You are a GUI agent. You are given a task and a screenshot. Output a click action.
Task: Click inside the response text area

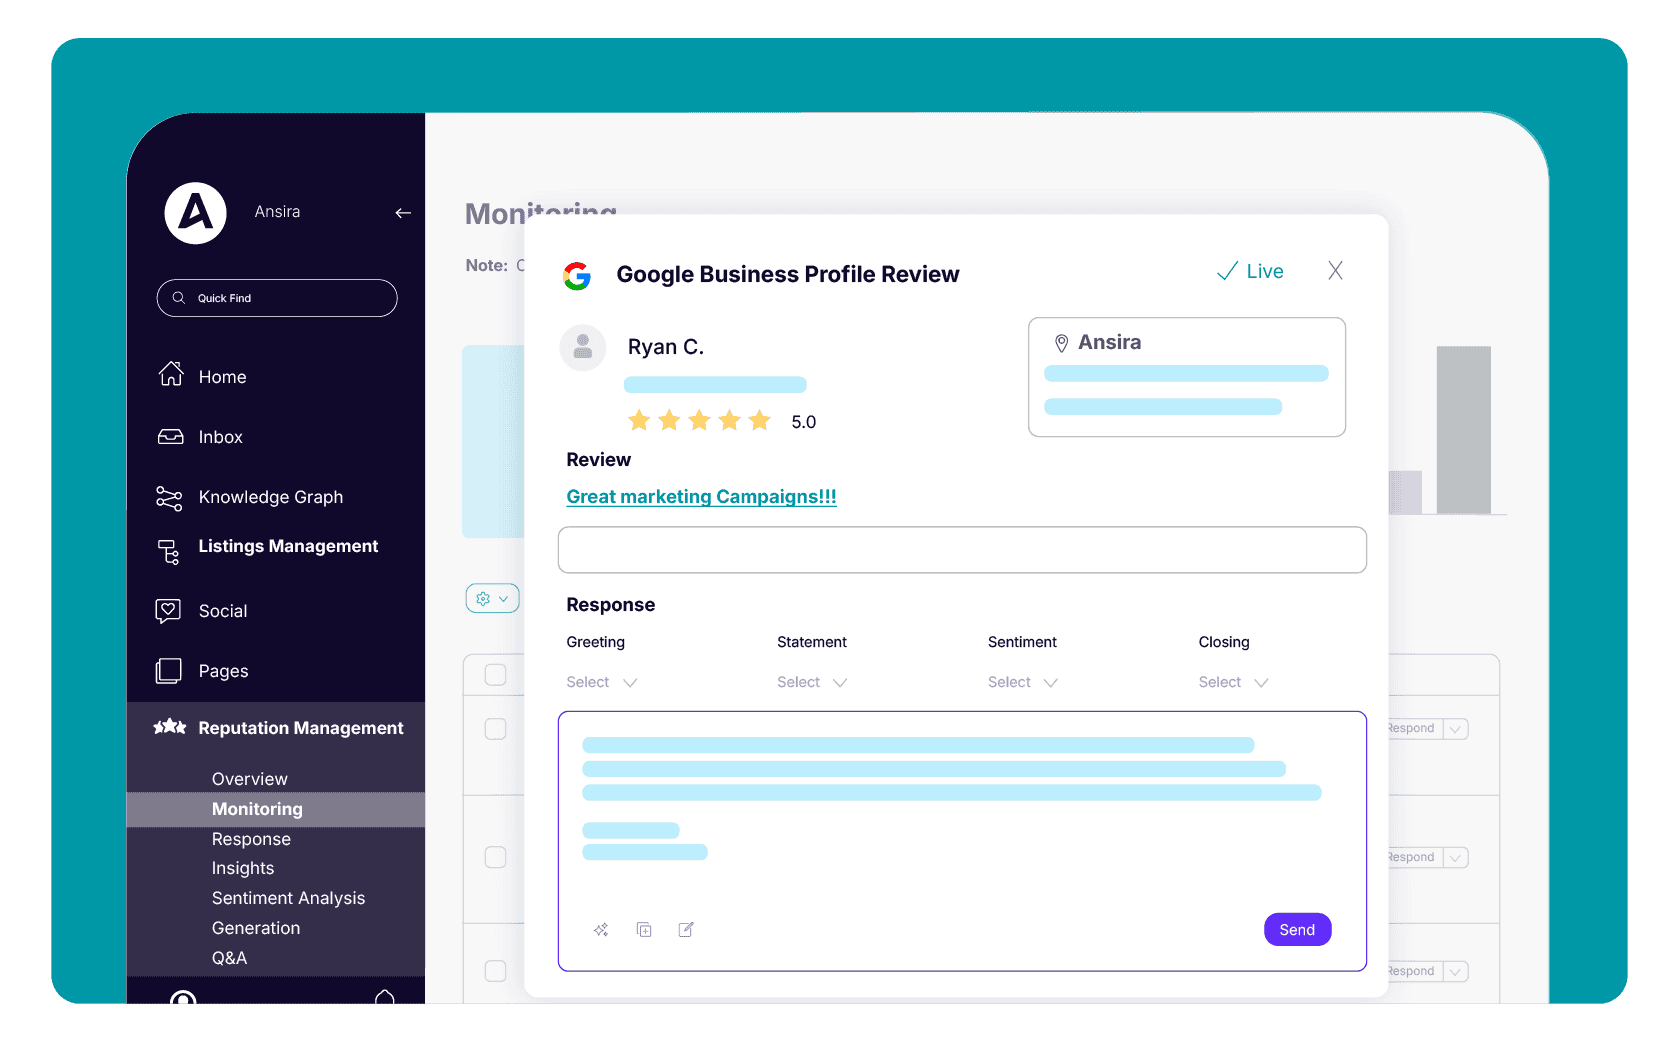pyautogui.click(x=962, y=841)
